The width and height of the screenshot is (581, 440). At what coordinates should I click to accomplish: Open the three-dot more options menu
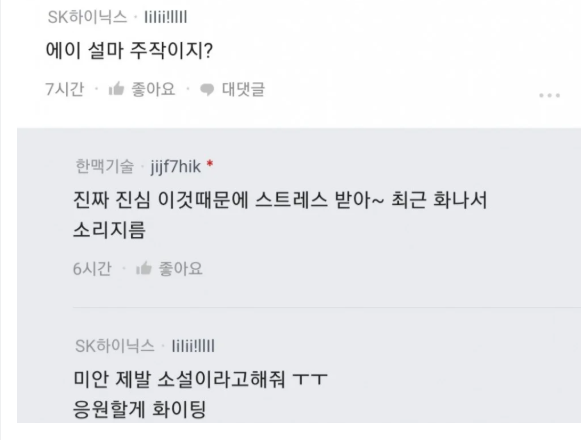click(x=549, y=95)
